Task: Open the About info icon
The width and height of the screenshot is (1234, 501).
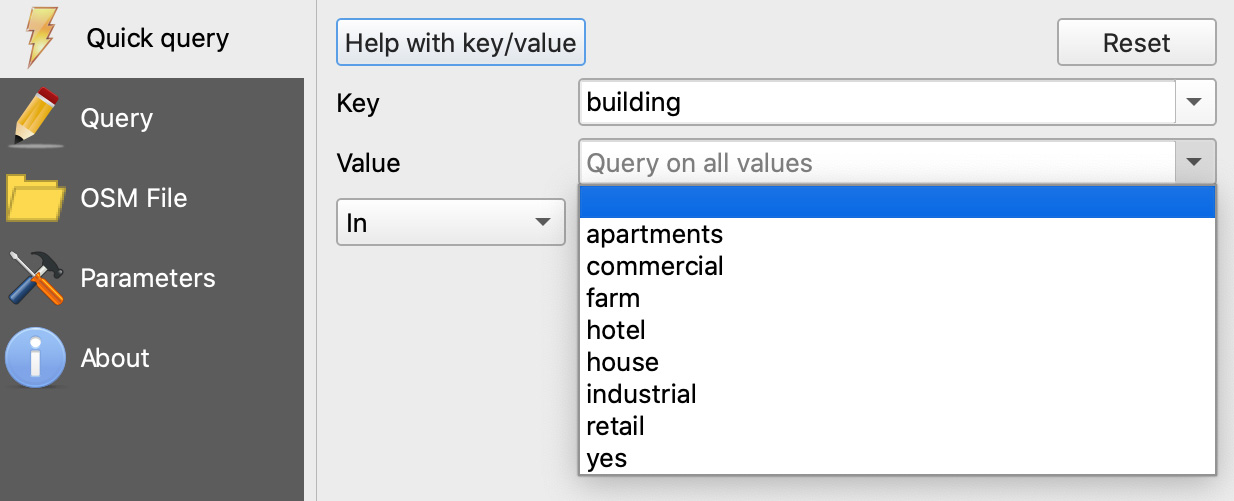Action: tap(36, 358)
